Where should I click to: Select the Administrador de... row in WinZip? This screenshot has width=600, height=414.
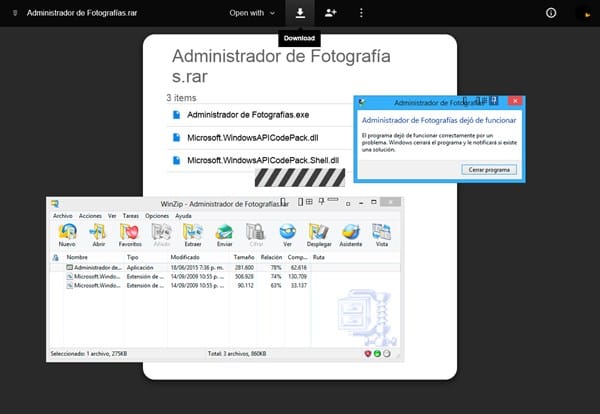(x=225, y=267)
